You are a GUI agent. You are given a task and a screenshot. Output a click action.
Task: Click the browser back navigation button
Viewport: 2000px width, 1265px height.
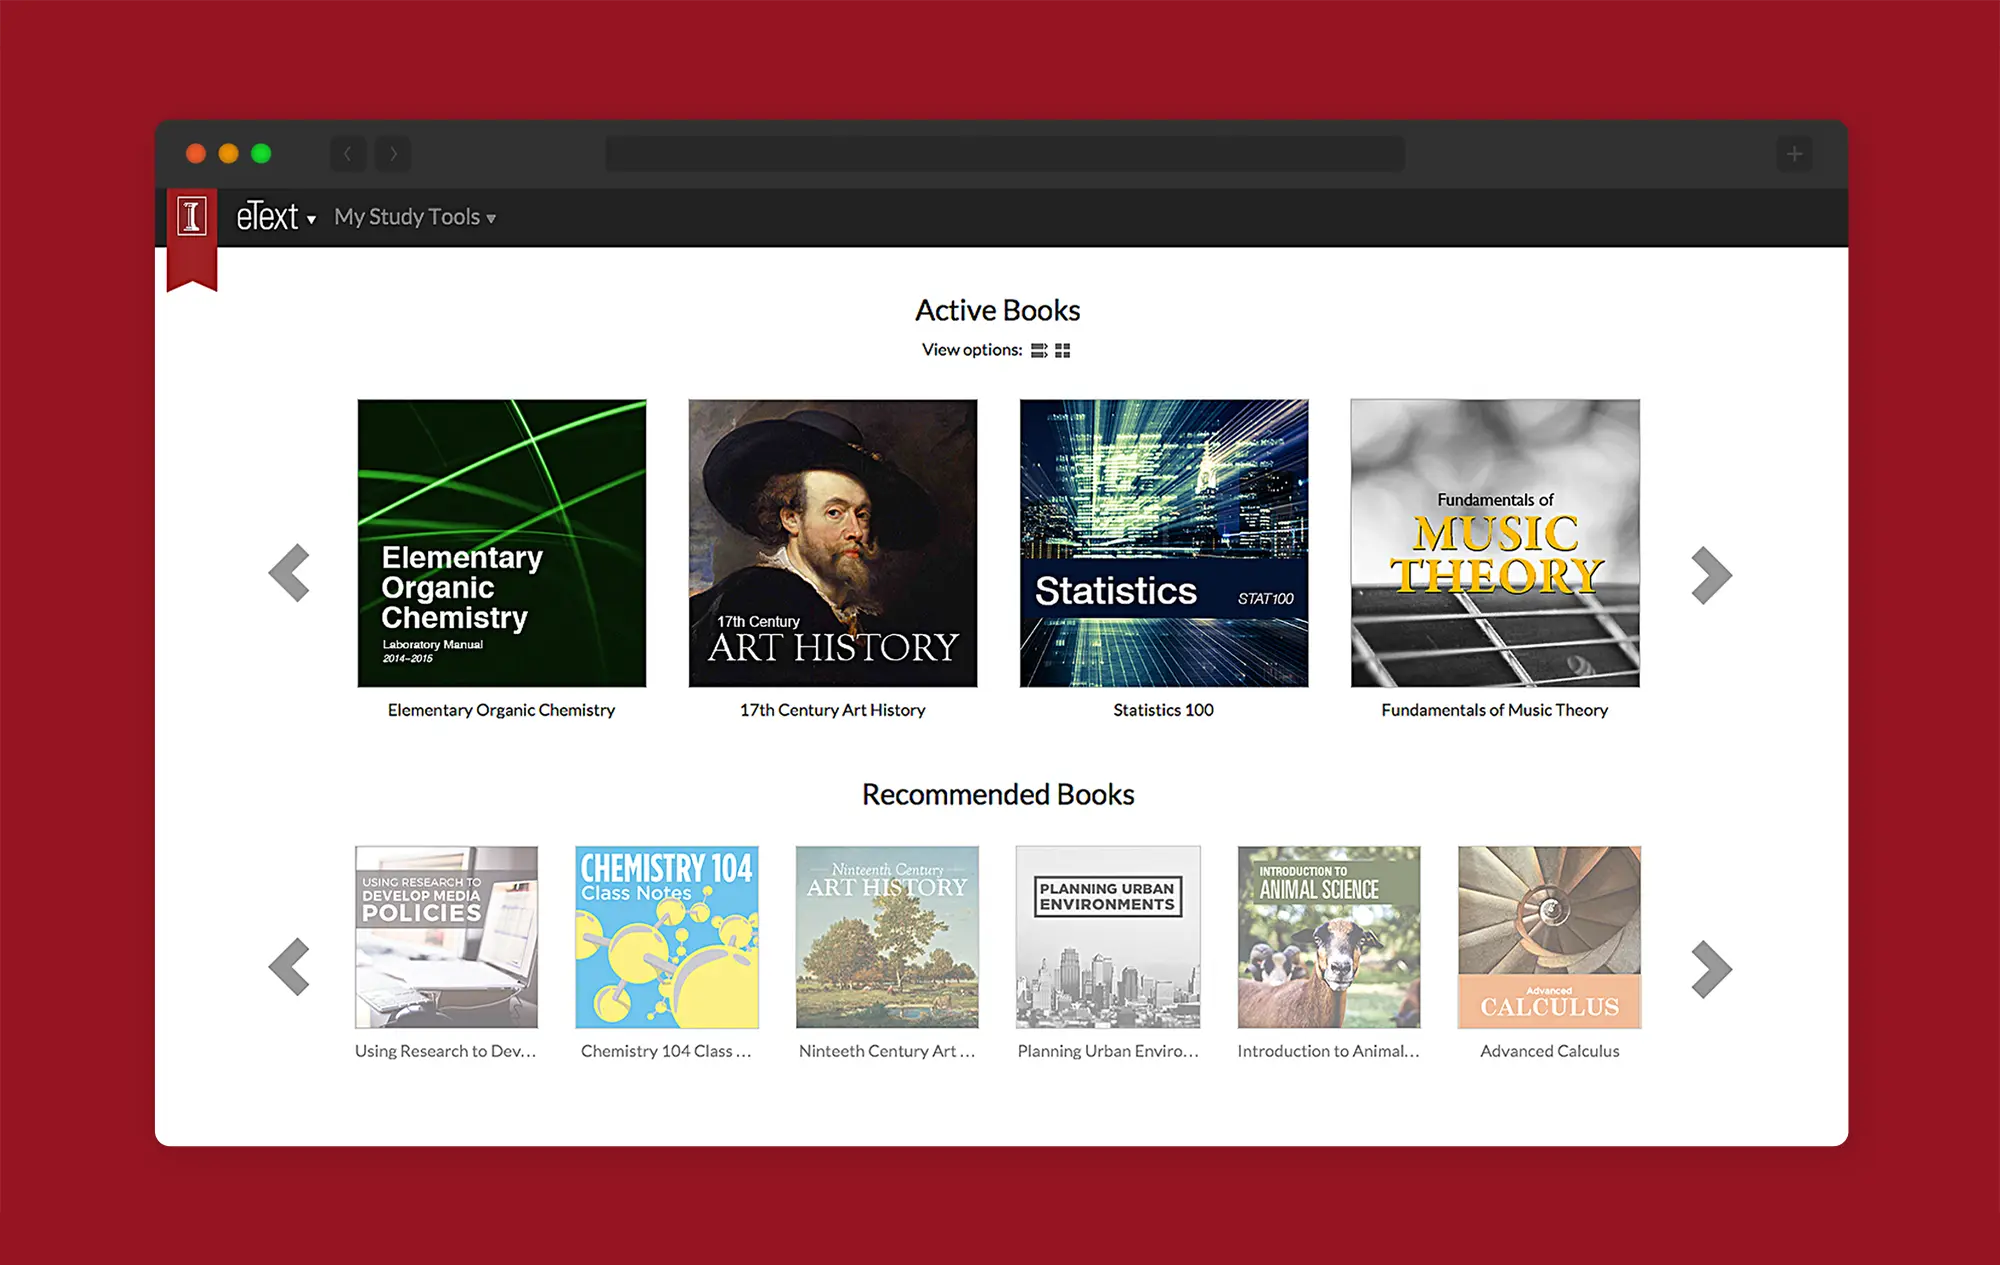[x=348, y=154]
